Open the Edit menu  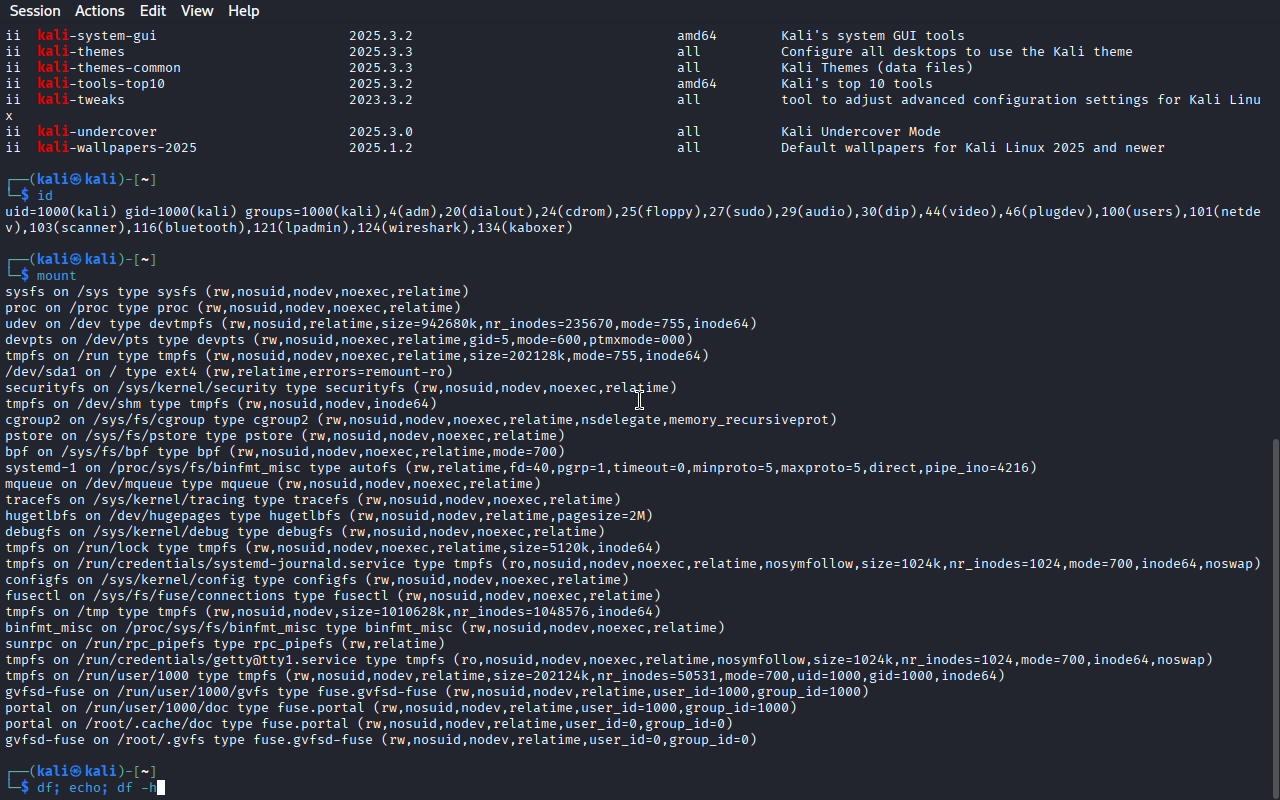tap(153, 11)
